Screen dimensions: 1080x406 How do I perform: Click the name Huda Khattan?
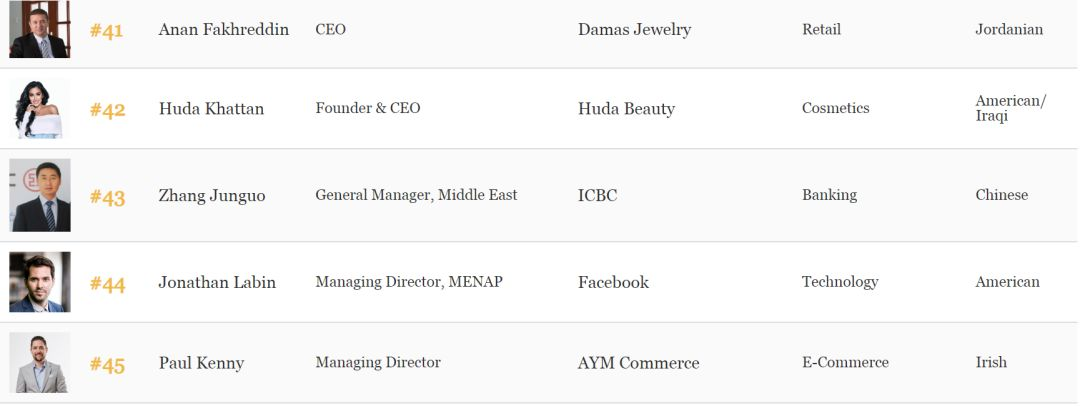[211, 109]
